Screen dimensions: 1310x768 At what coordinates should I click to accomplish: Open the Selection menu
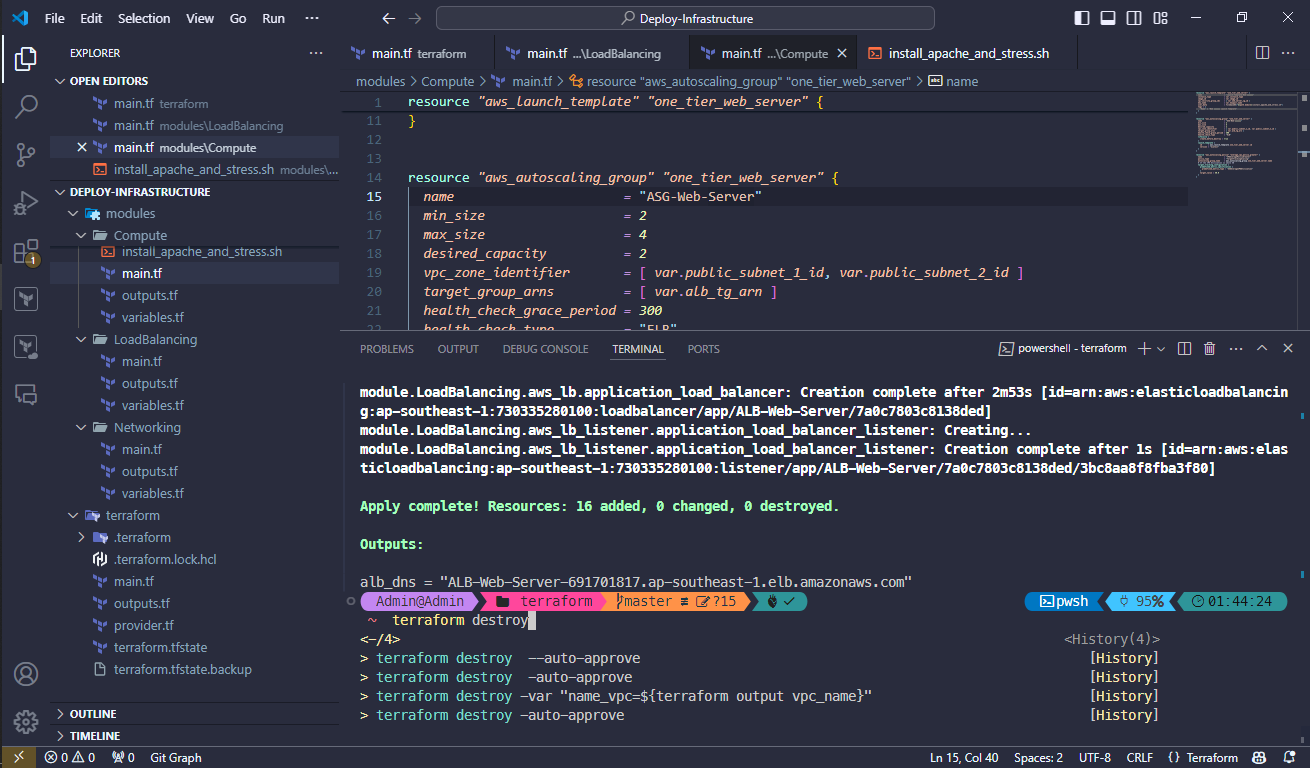(144, 18)
